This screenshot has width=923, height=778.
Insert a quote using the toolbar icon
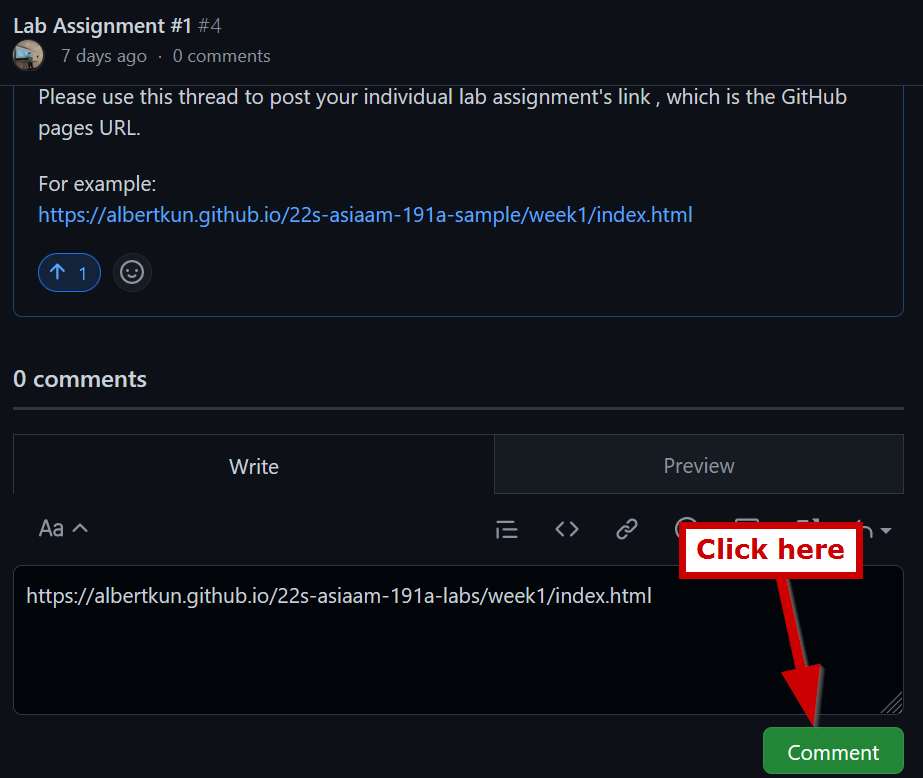click(x=507, y=529)
